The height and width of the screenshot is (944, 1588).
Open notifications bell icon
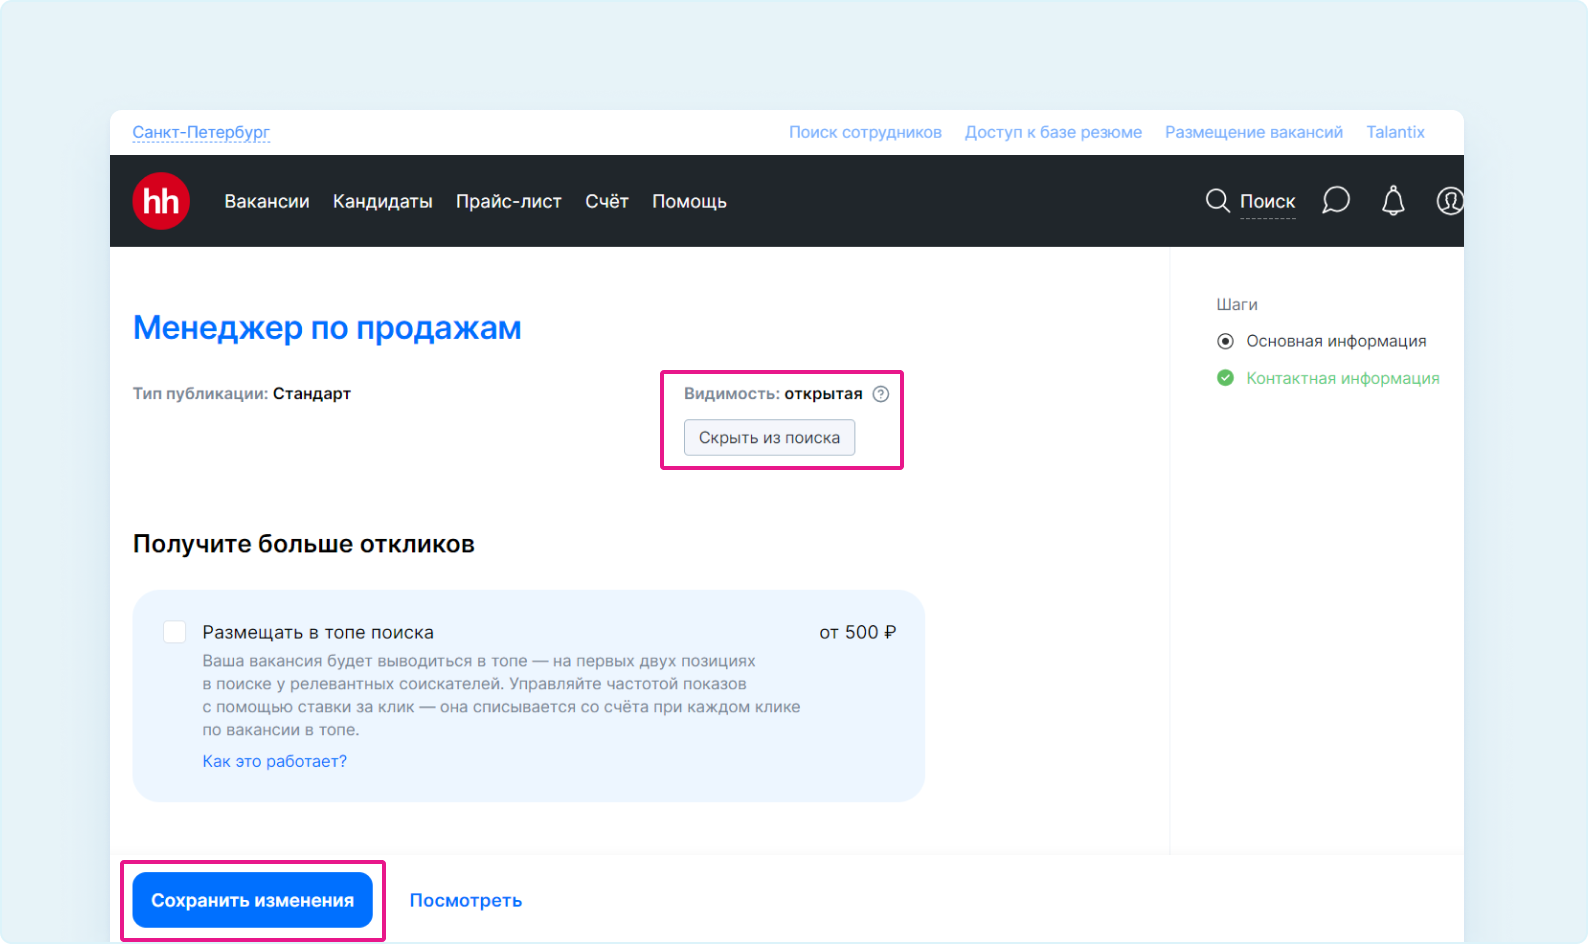click(x=1393, y=201)
